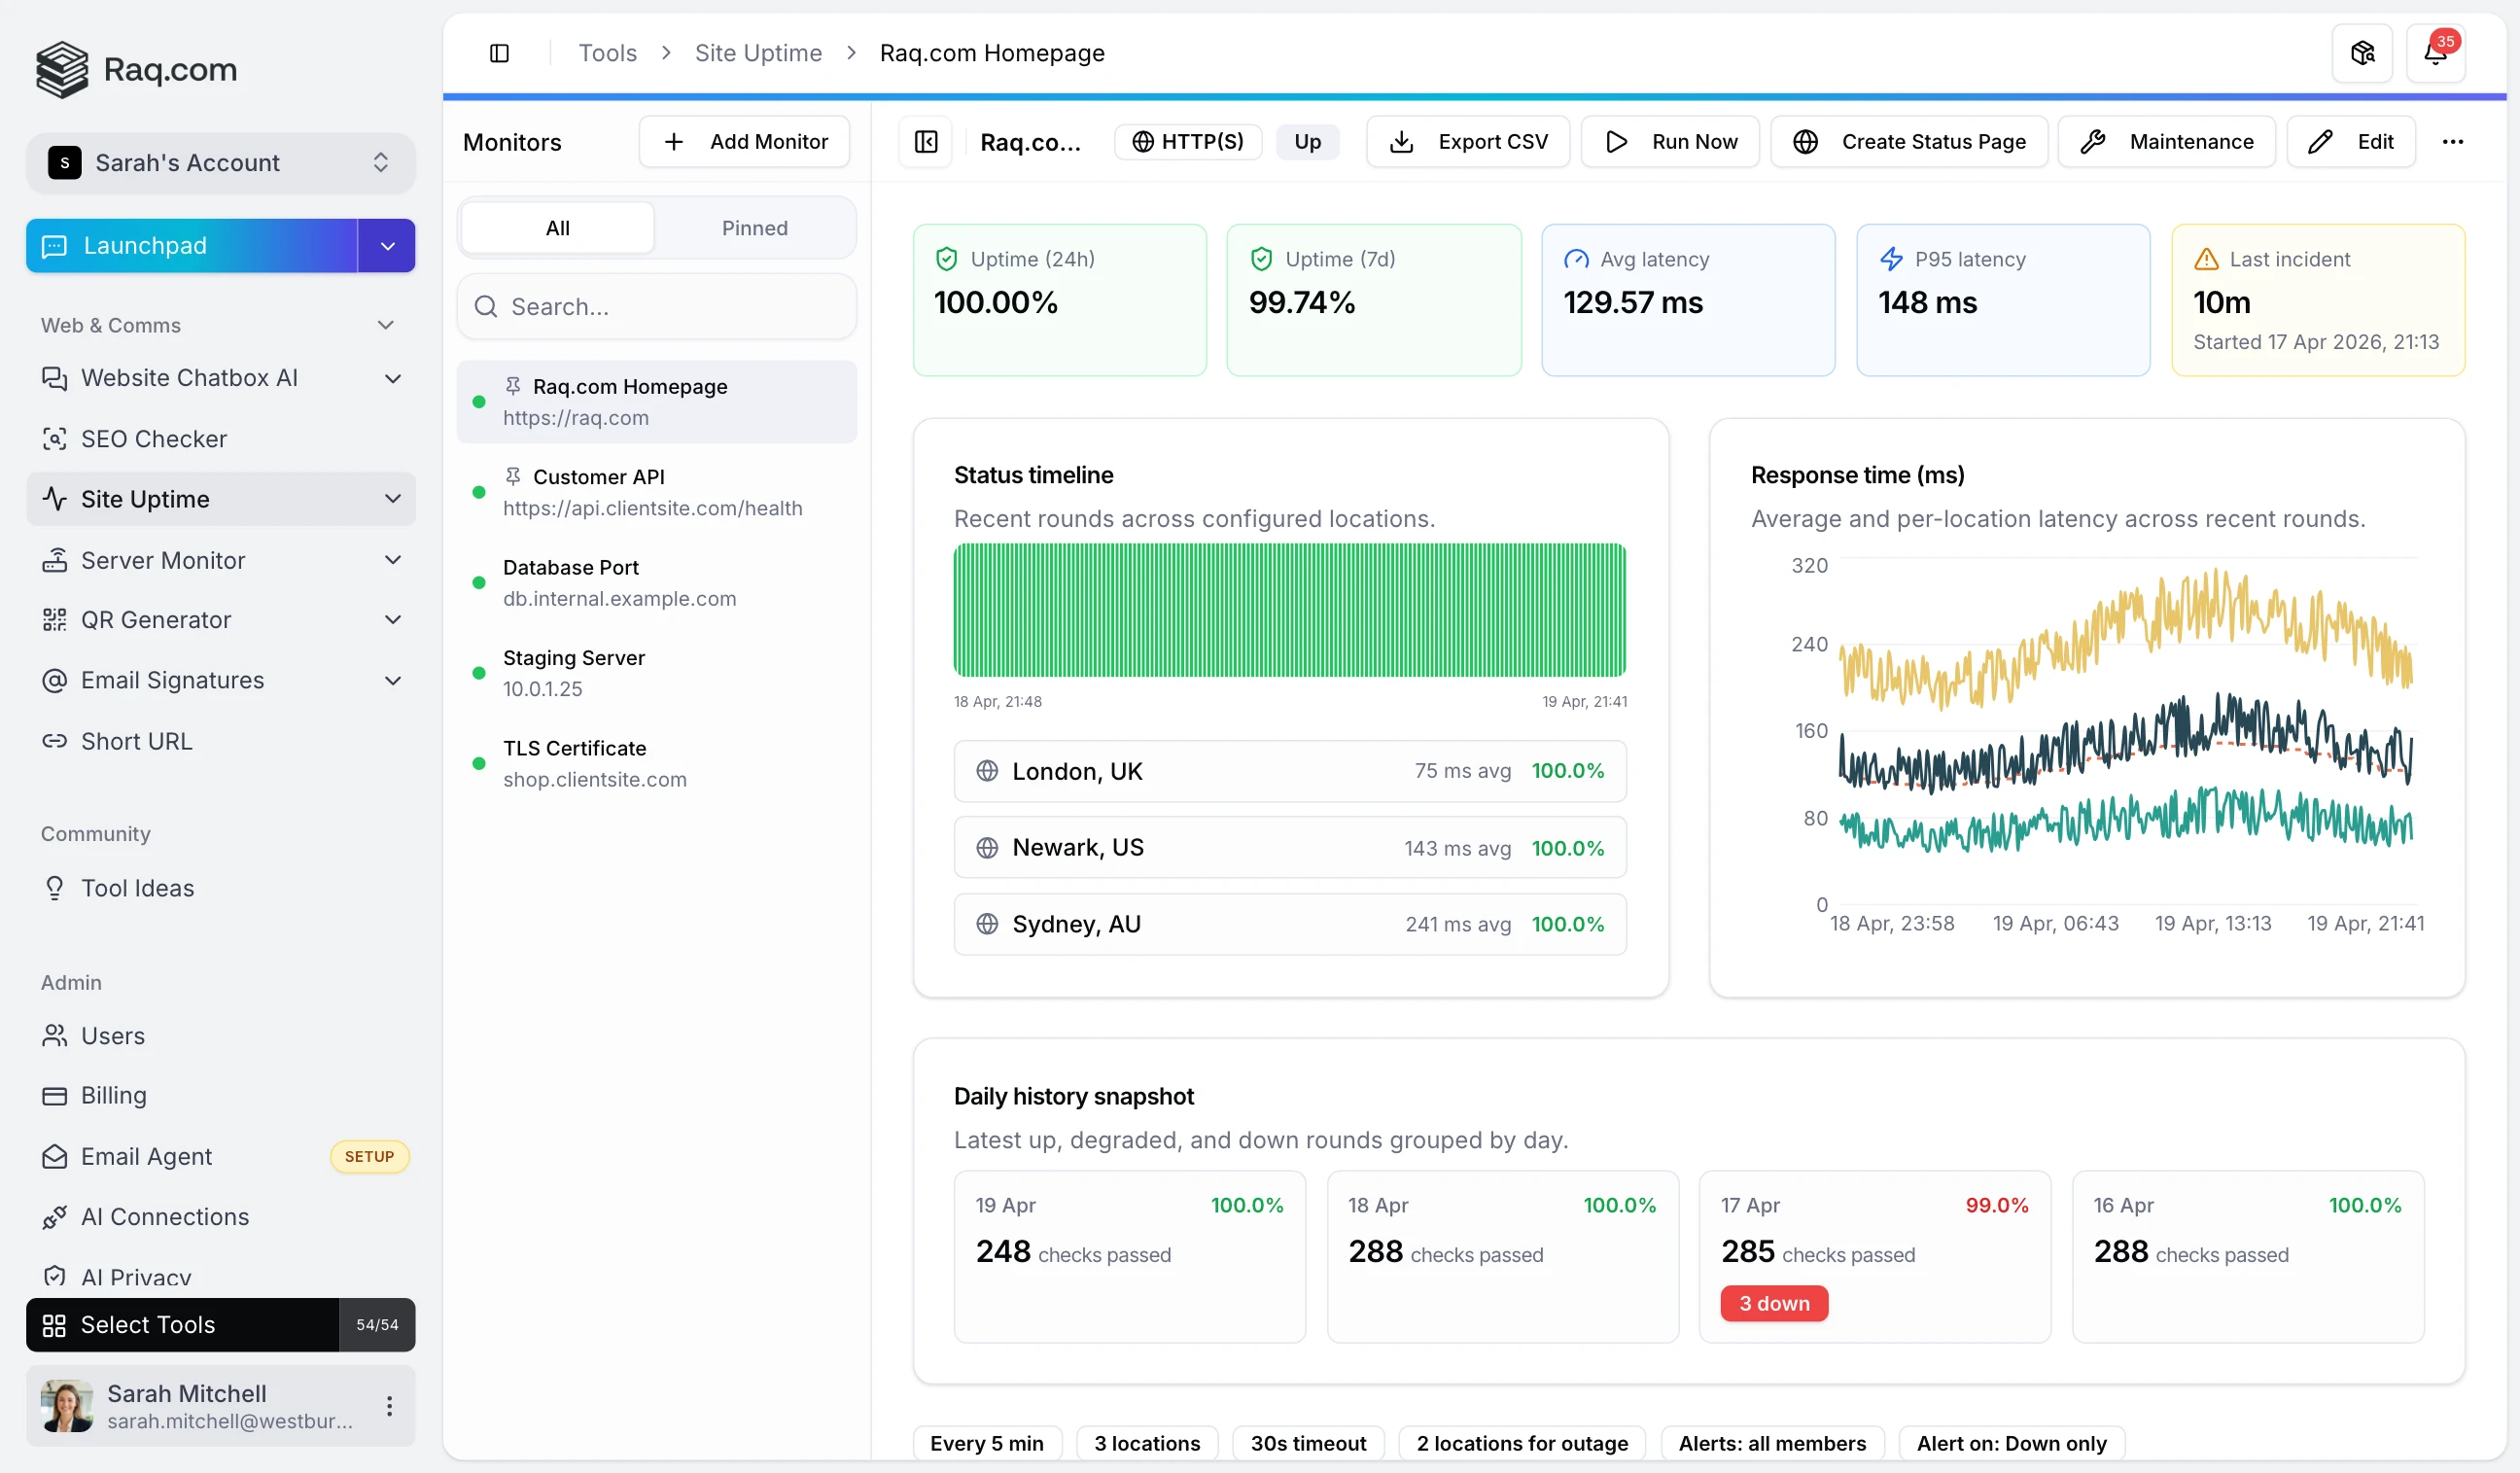Toggle the breadcrumb sidebar panel collapse
The image size is (2520, 1473).
pos(500,53)
